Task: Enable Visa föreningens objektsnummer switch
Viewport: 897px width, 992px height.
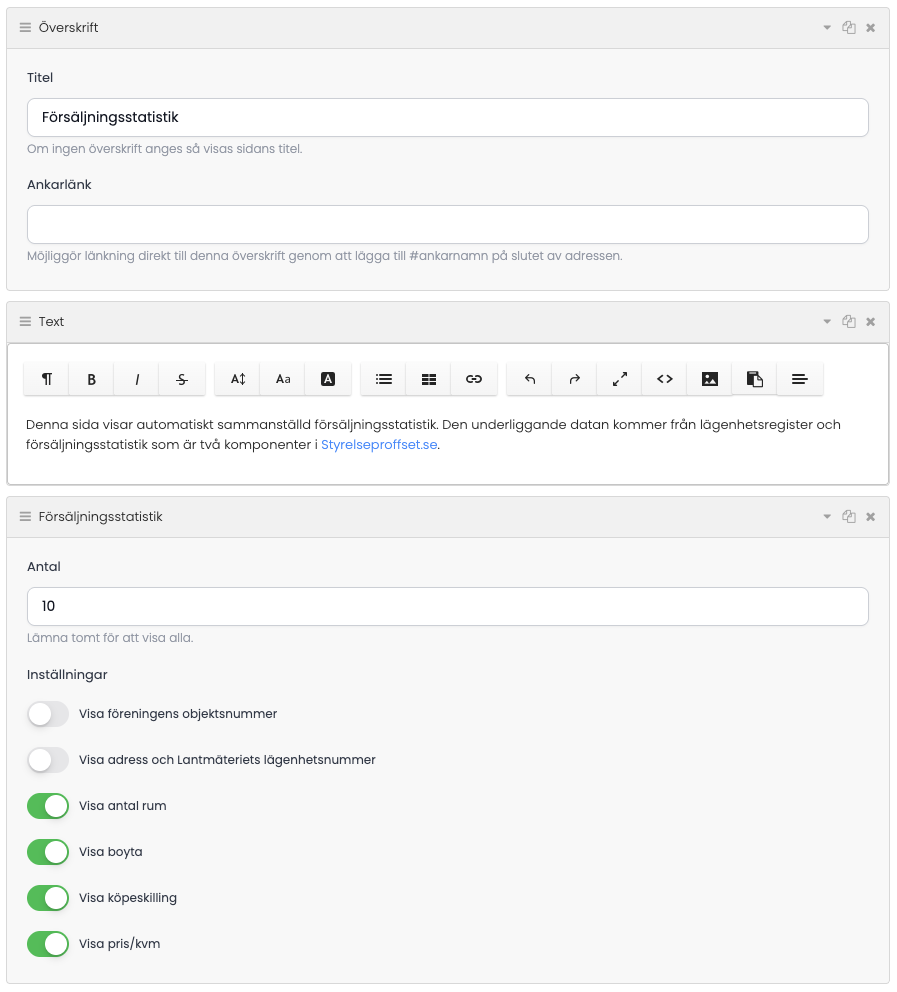Action: 48,714
